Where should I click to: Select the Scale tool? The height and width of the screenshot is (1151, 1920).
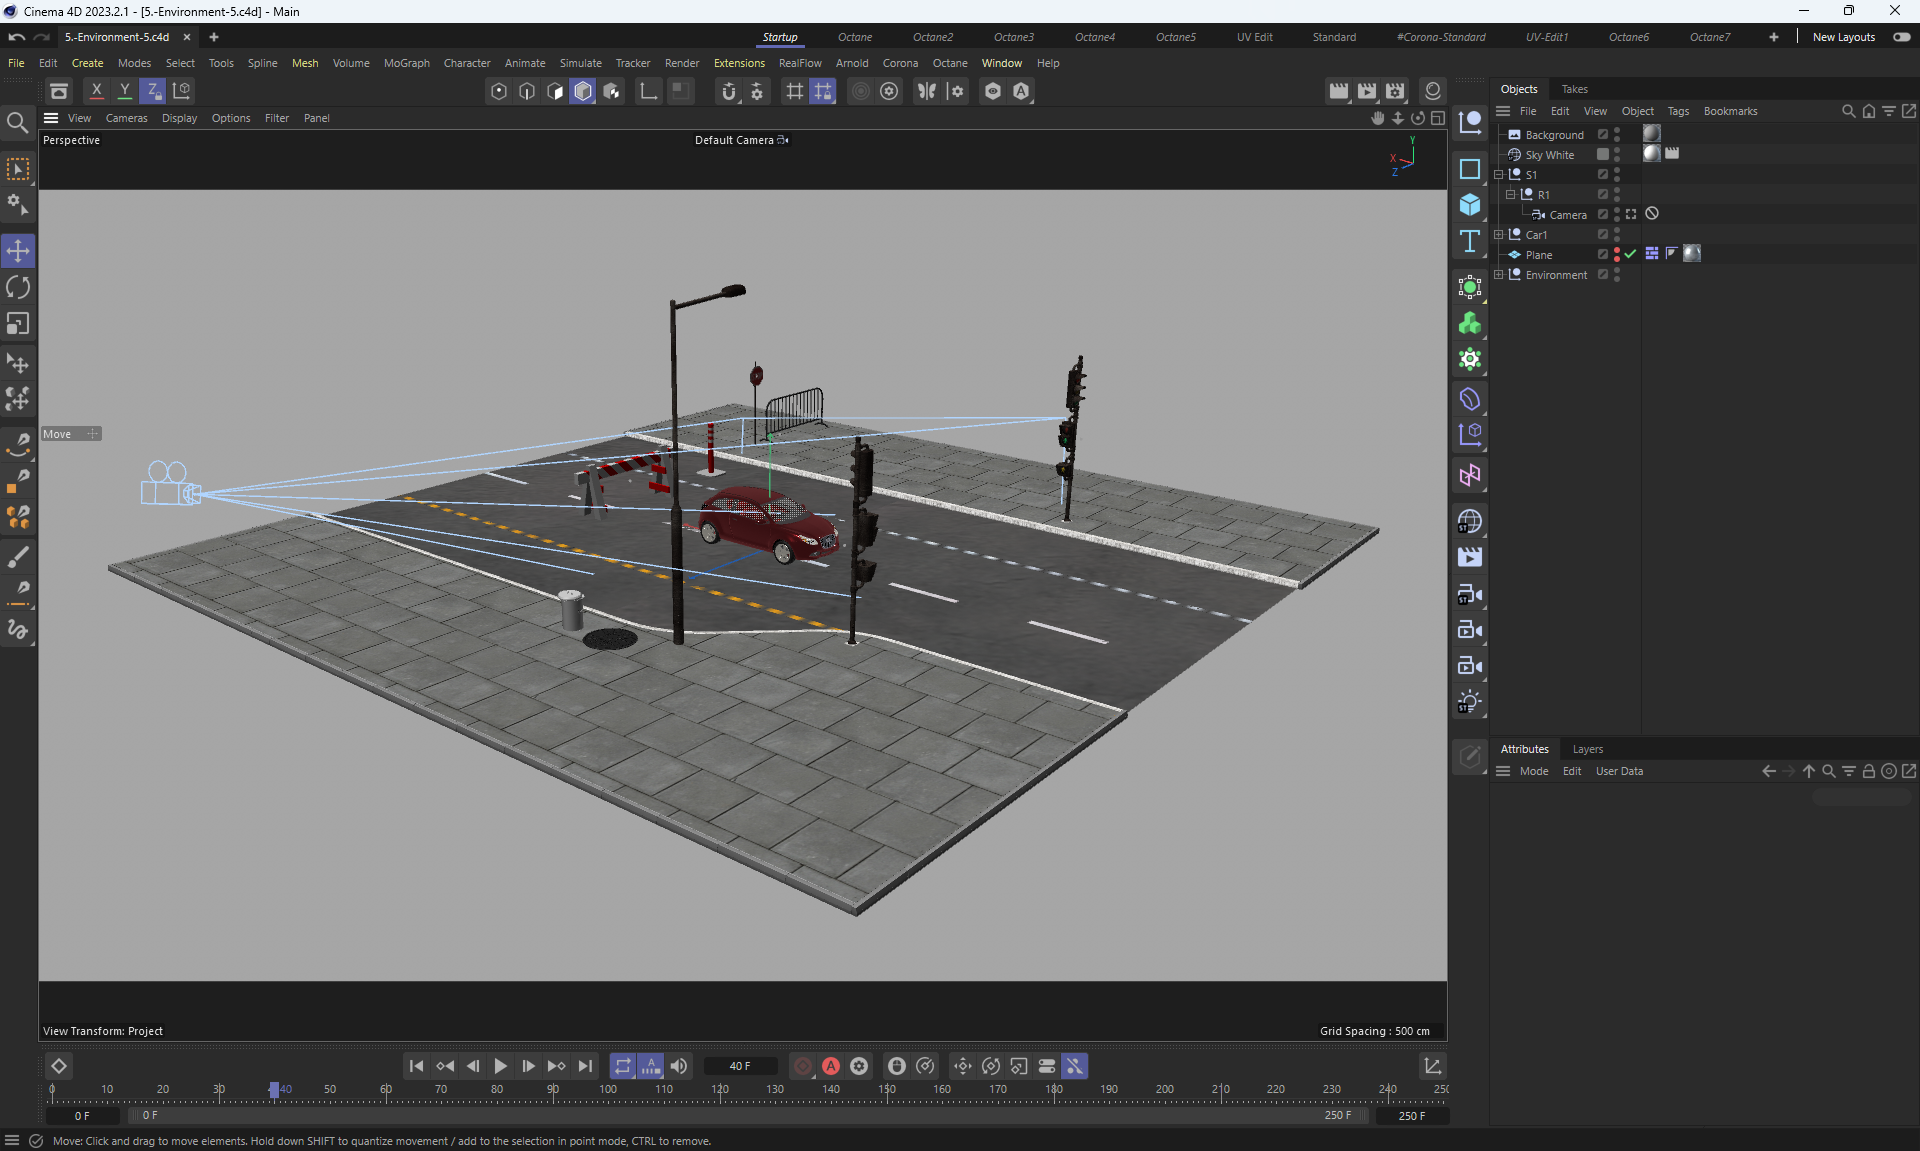18,324
